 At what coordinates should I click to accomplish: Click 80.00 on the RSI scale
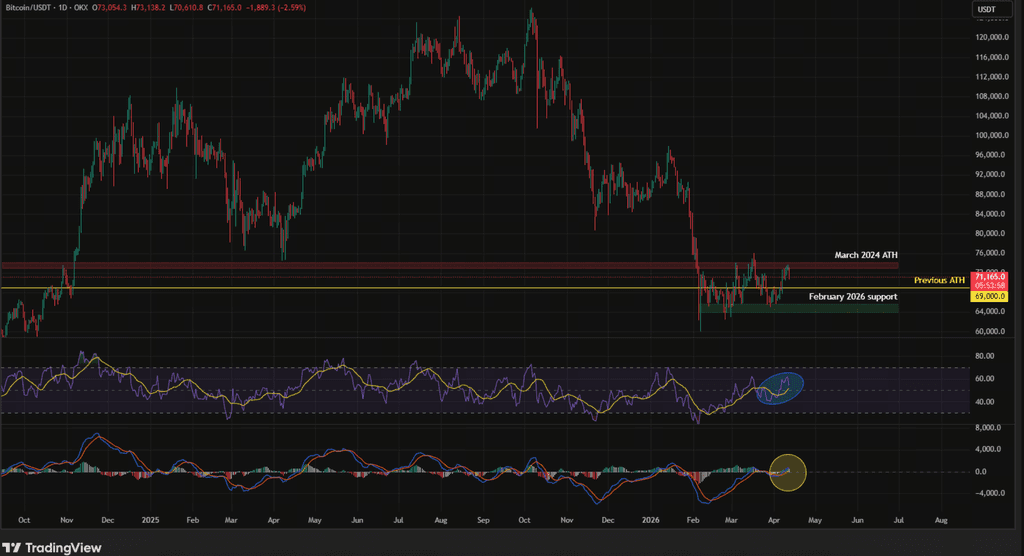[x=985, y=356]
